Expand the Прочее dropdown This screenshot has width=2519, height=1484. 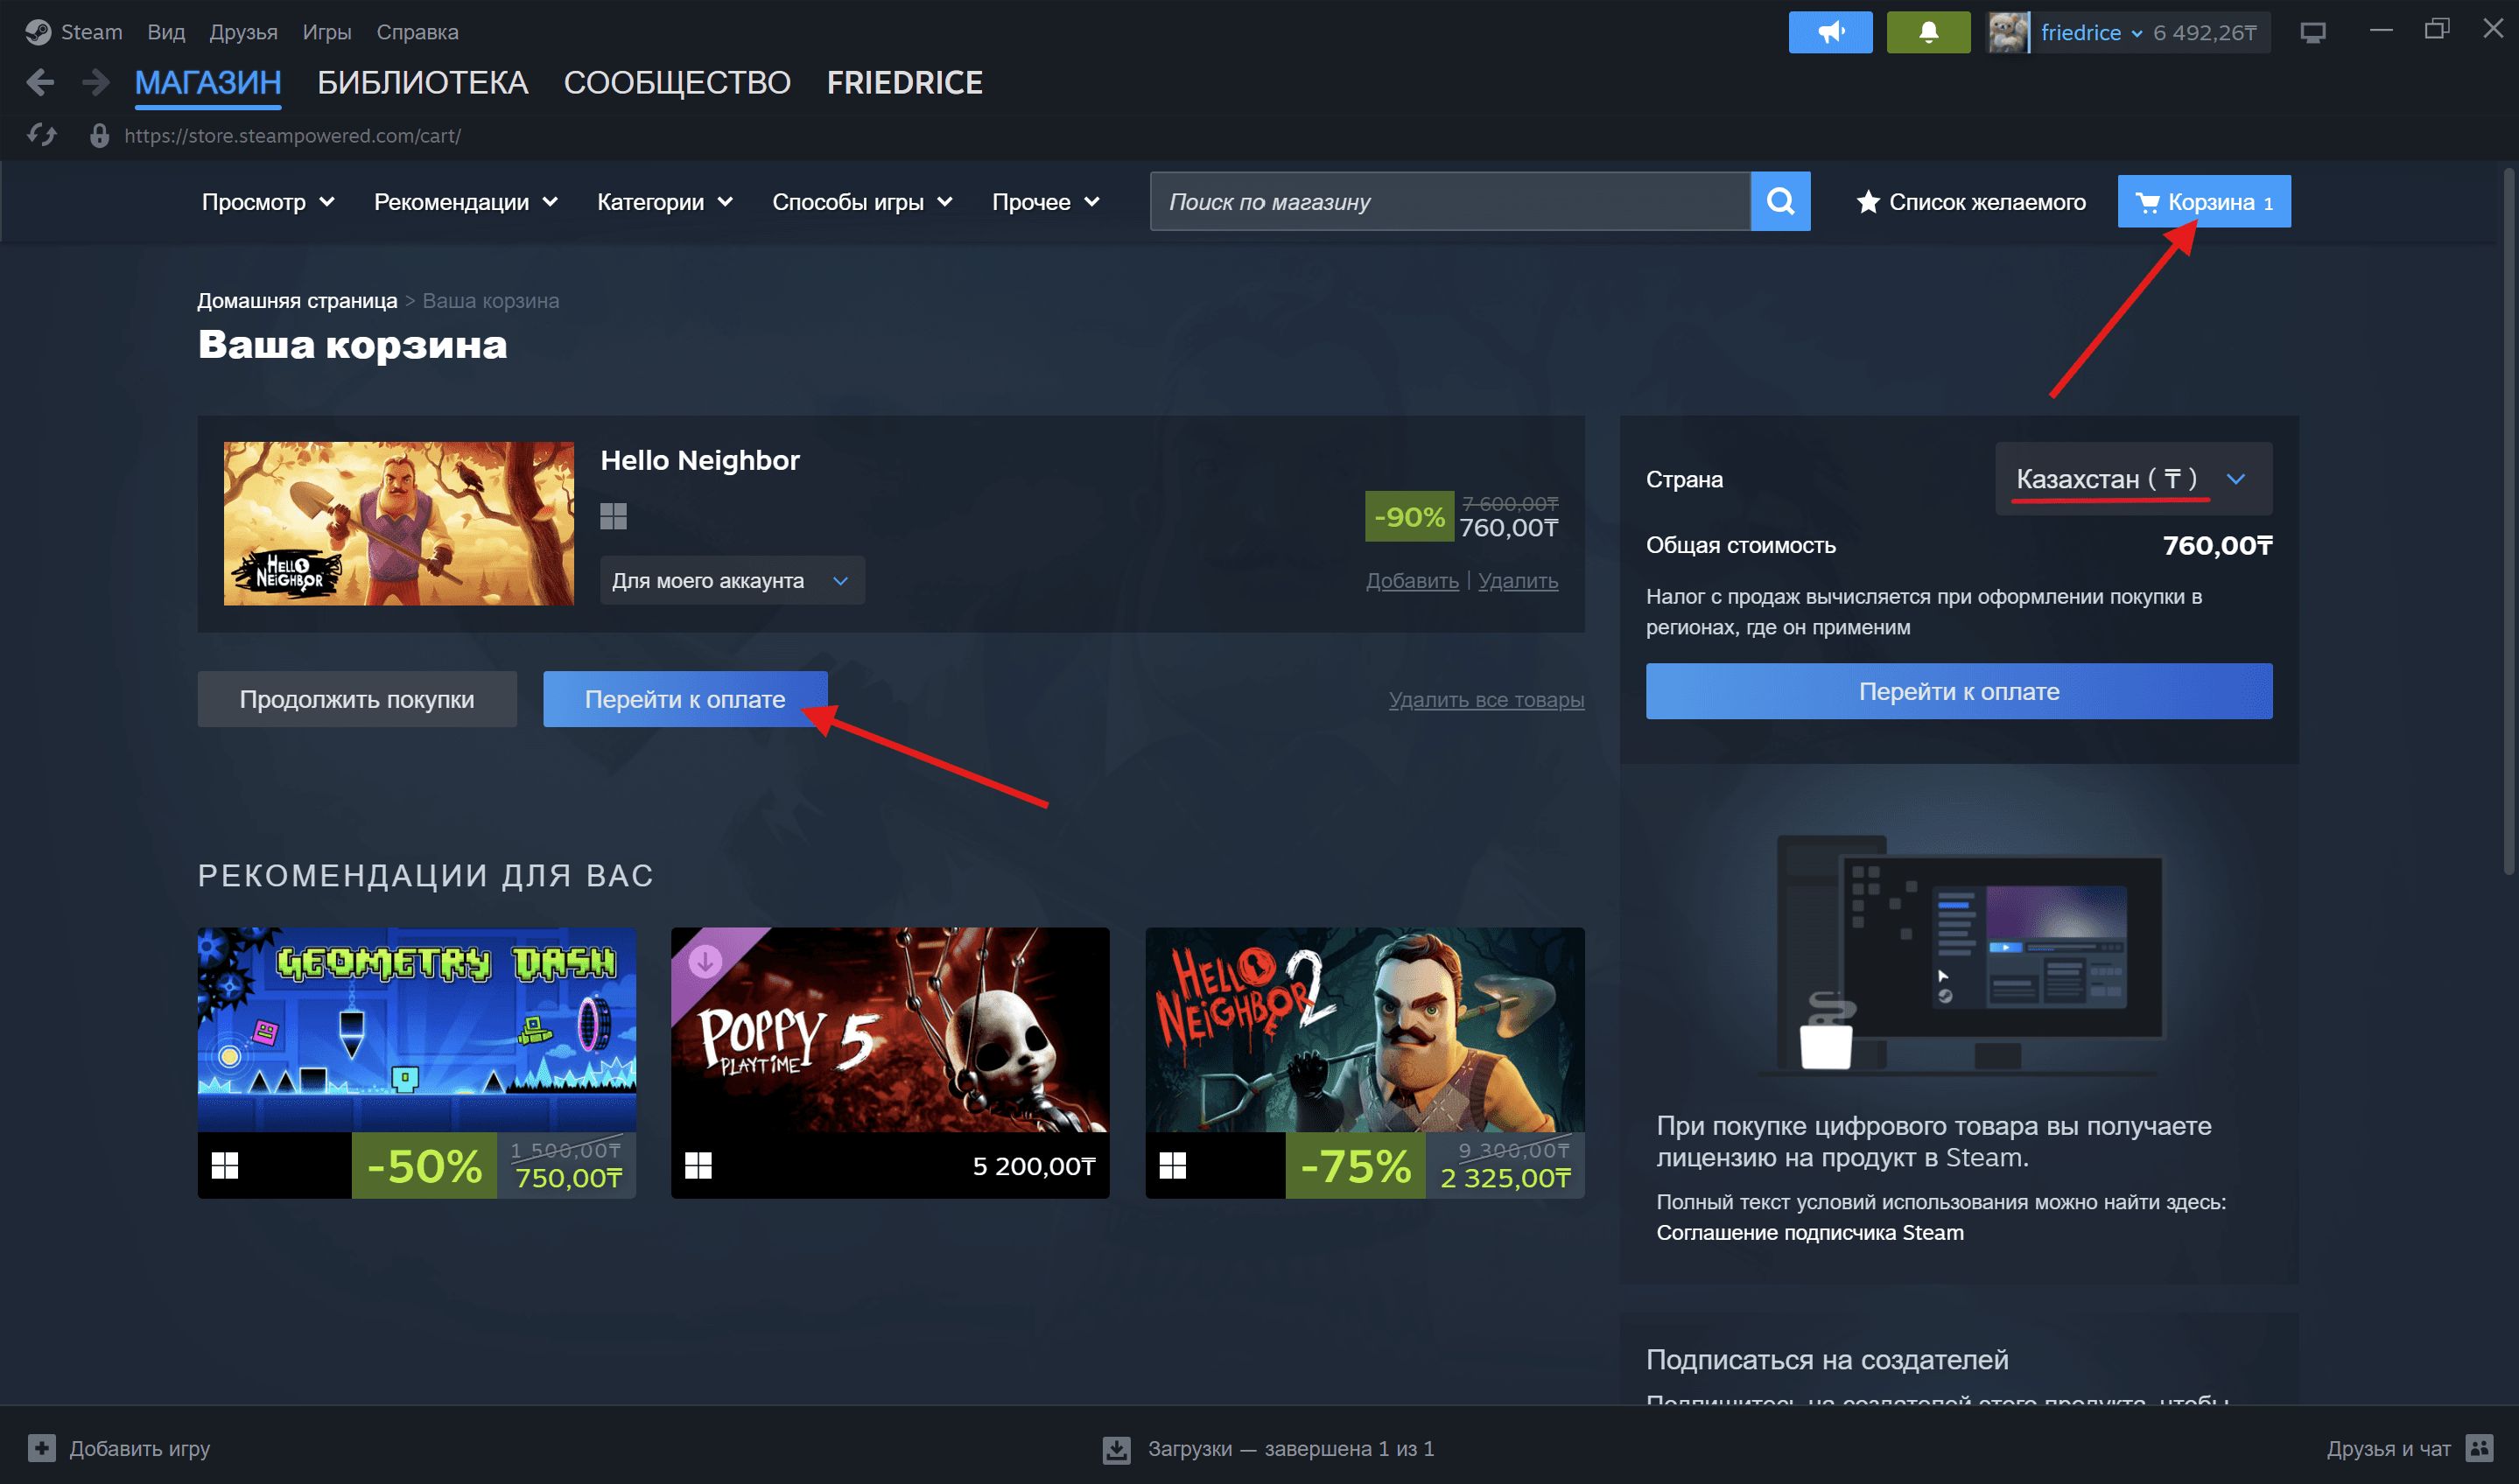click(x=1046, y=202)
